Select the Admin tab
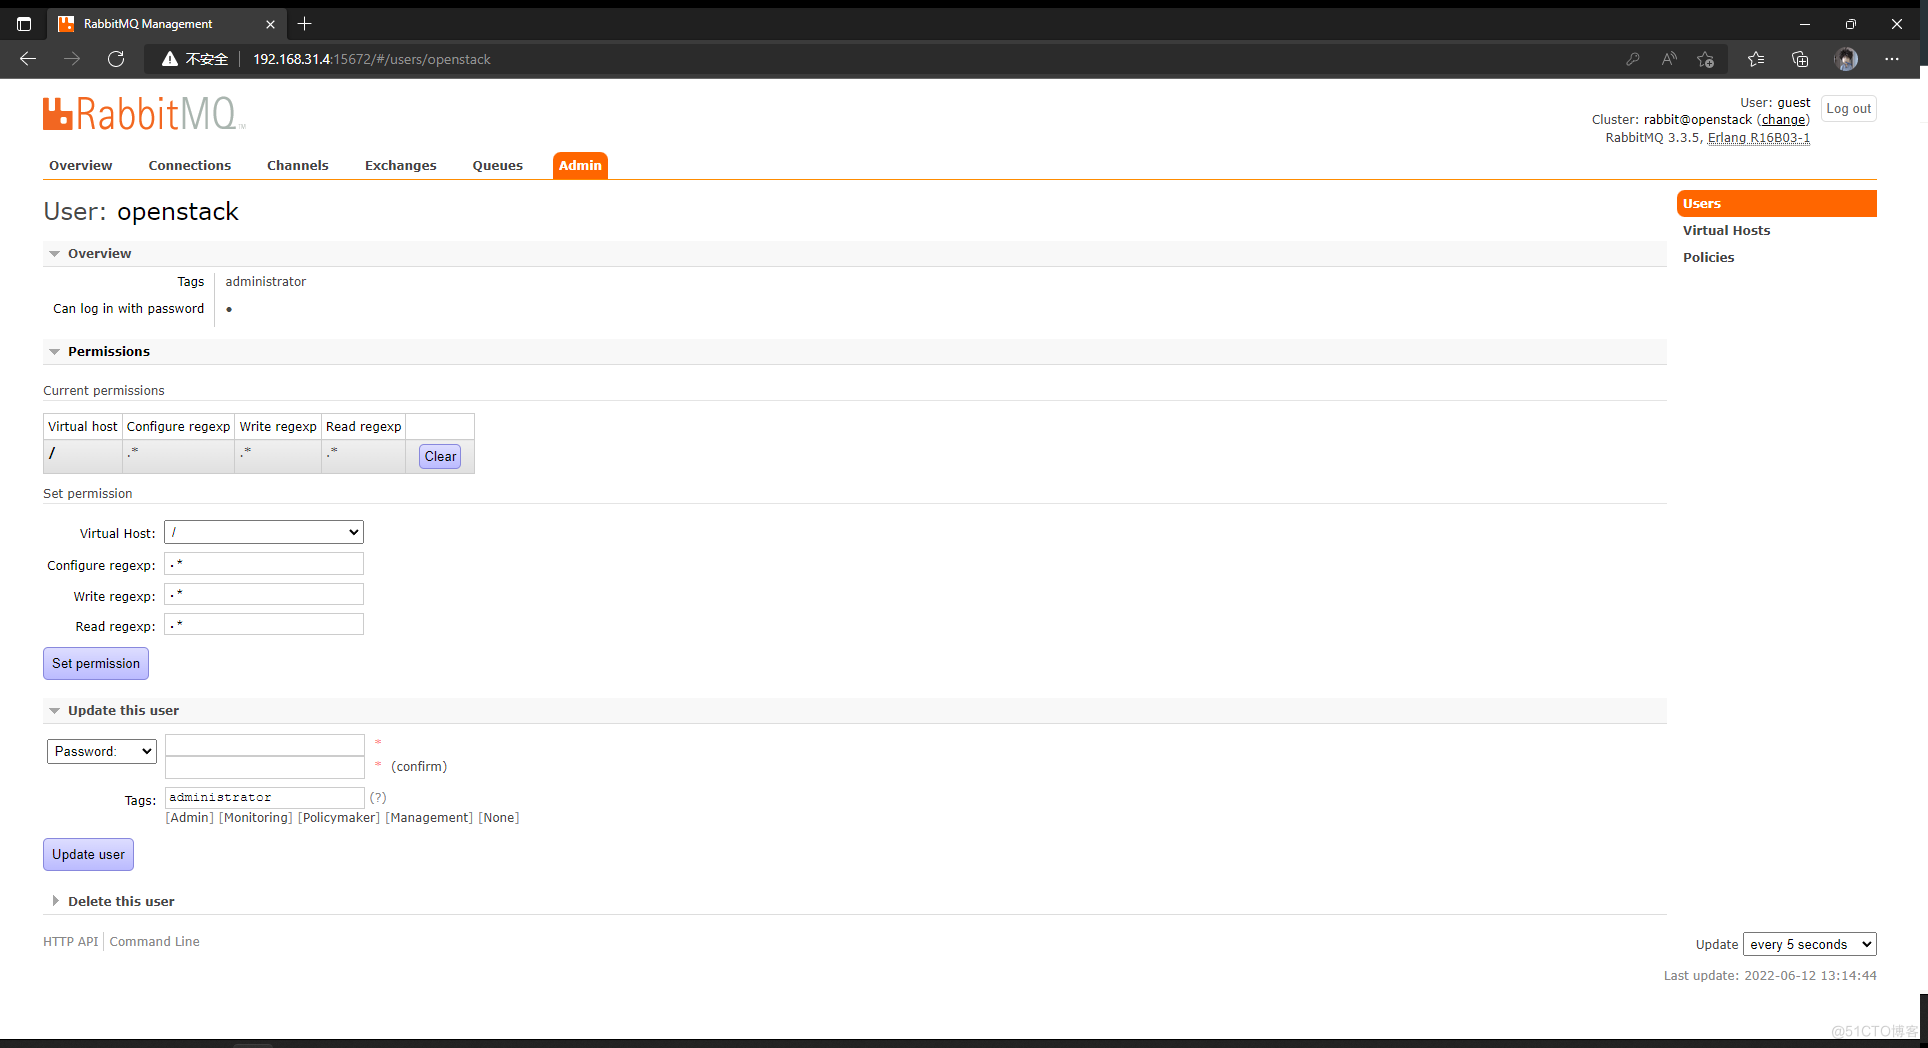This screenshot has width=1928, height=1048. (580, 165)
